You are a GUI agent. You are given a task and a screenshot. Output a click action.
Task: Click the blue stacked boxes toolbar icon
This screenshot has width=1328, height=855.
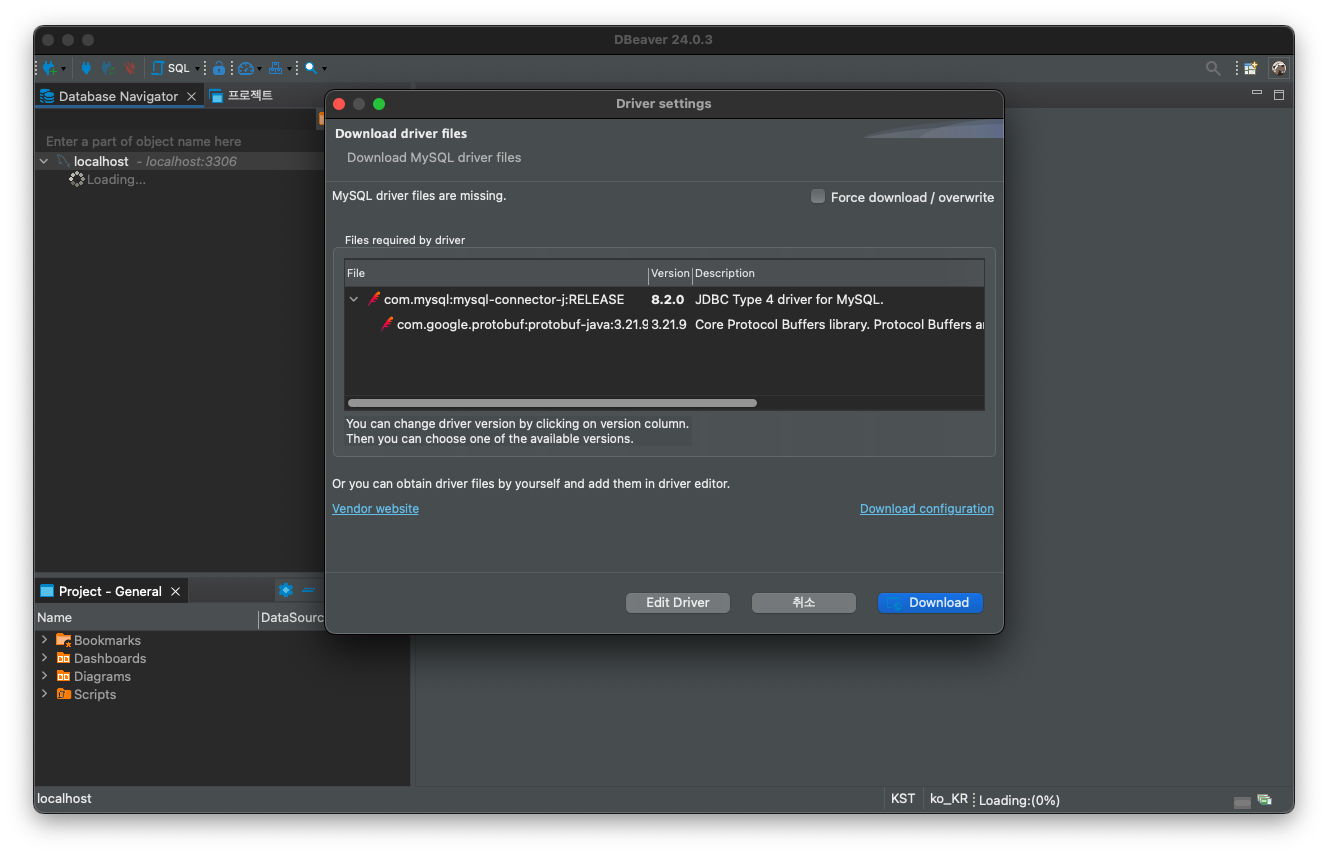point(276,68)
